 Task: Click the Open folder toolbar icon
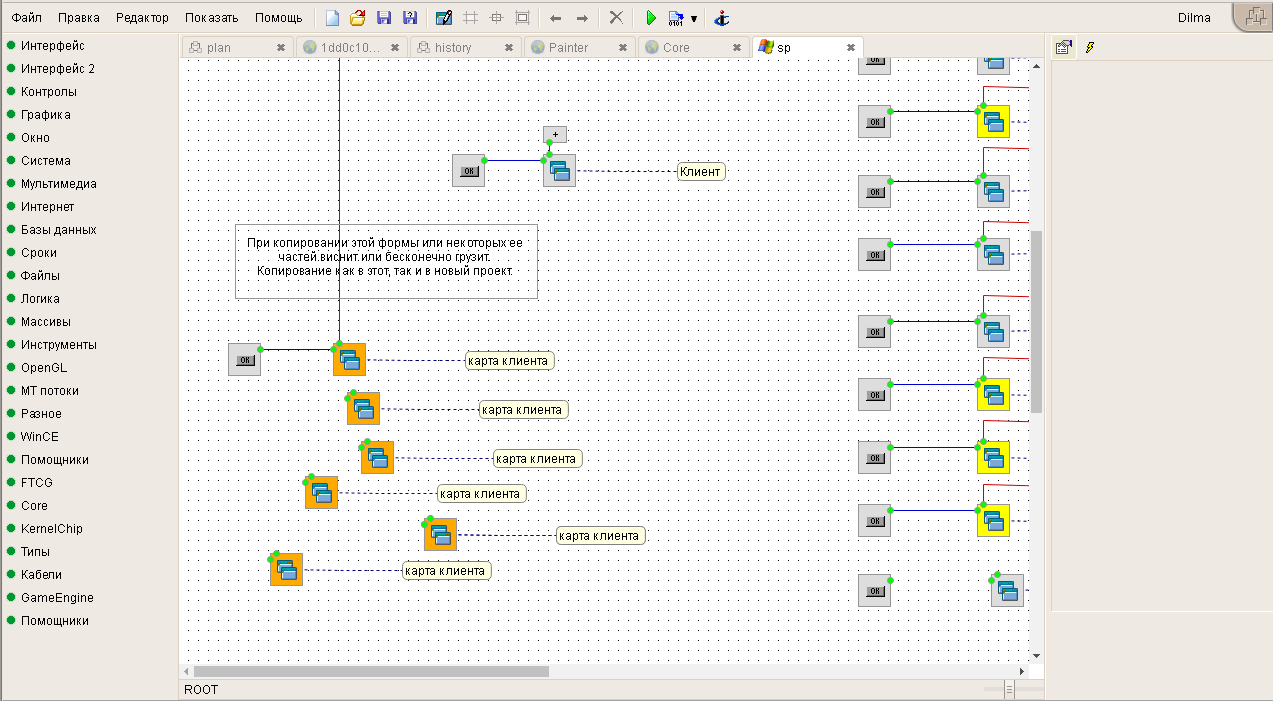tap(357, 18)
